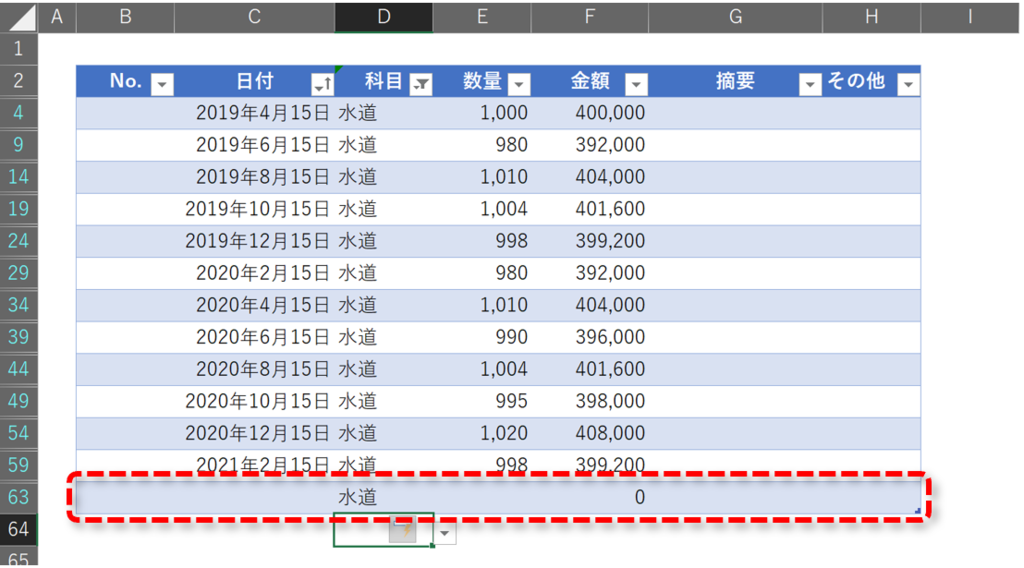Select row 63 header
This screenshot has width=1024, height=568.
click(x=18, y=497)
